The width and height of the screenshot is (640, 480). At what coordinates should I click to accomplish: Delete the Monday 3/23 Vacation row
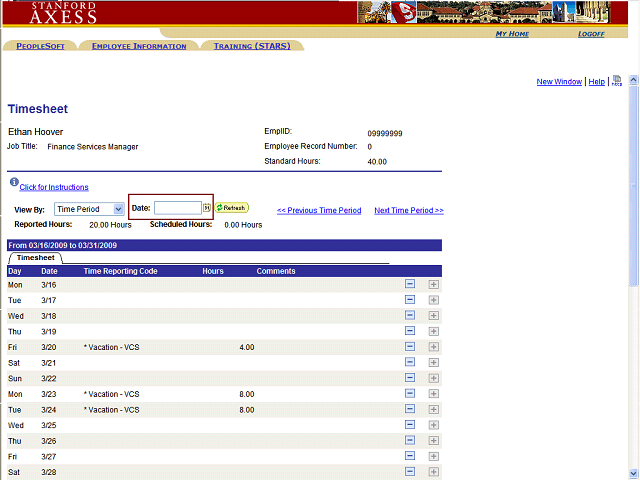coord(410,394)
